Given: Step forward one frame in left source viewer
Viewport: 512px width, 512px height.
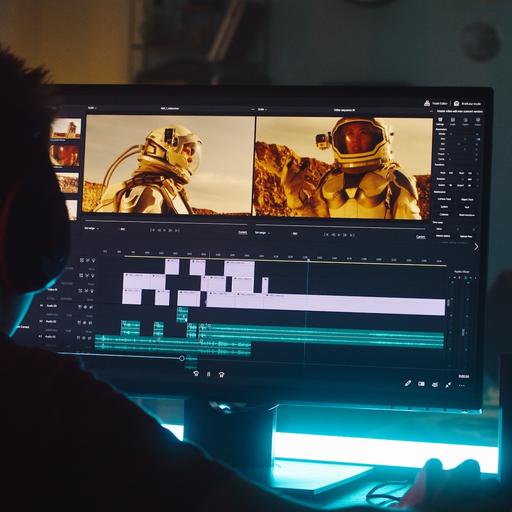Looking at the screenshot, I should pos(170,230).
